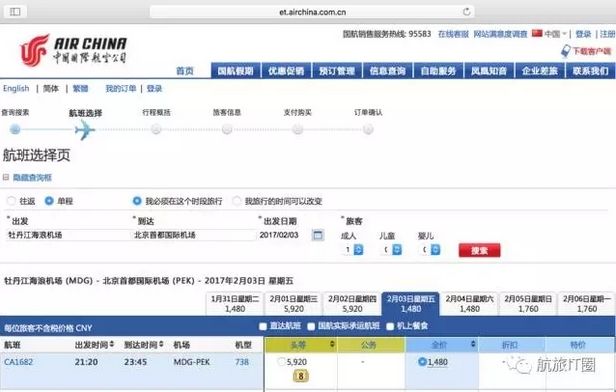Switch to 简体 language link

(x=51, y=88)
